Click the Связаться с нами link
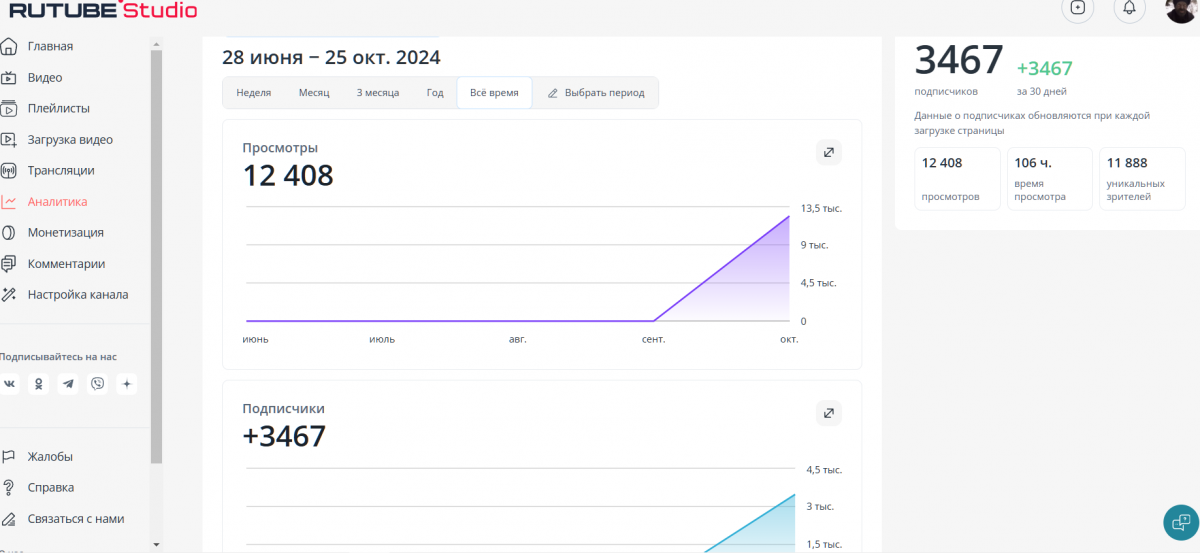Screen dimensions: 1200x553 pyautogui.click(x=76, y=519)
